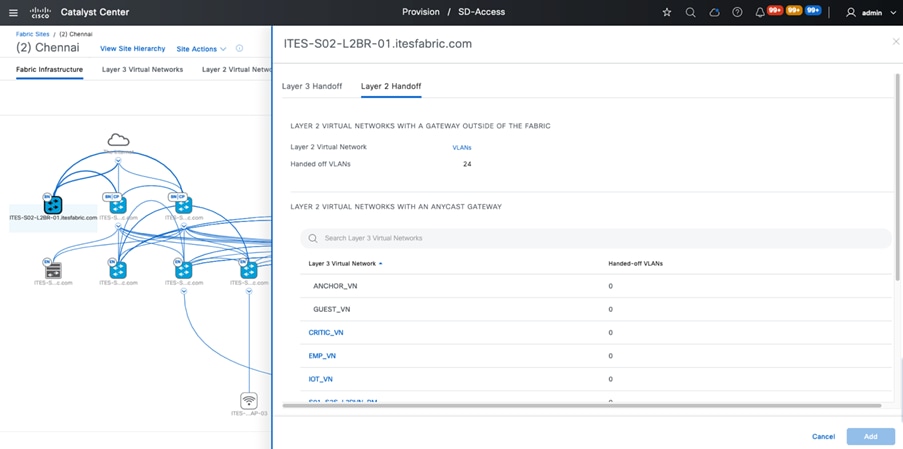The height and width of the screenshot is (449, 903).
Task: Click the orange 99+ alert badge
Action: click(x=794, y=10)
